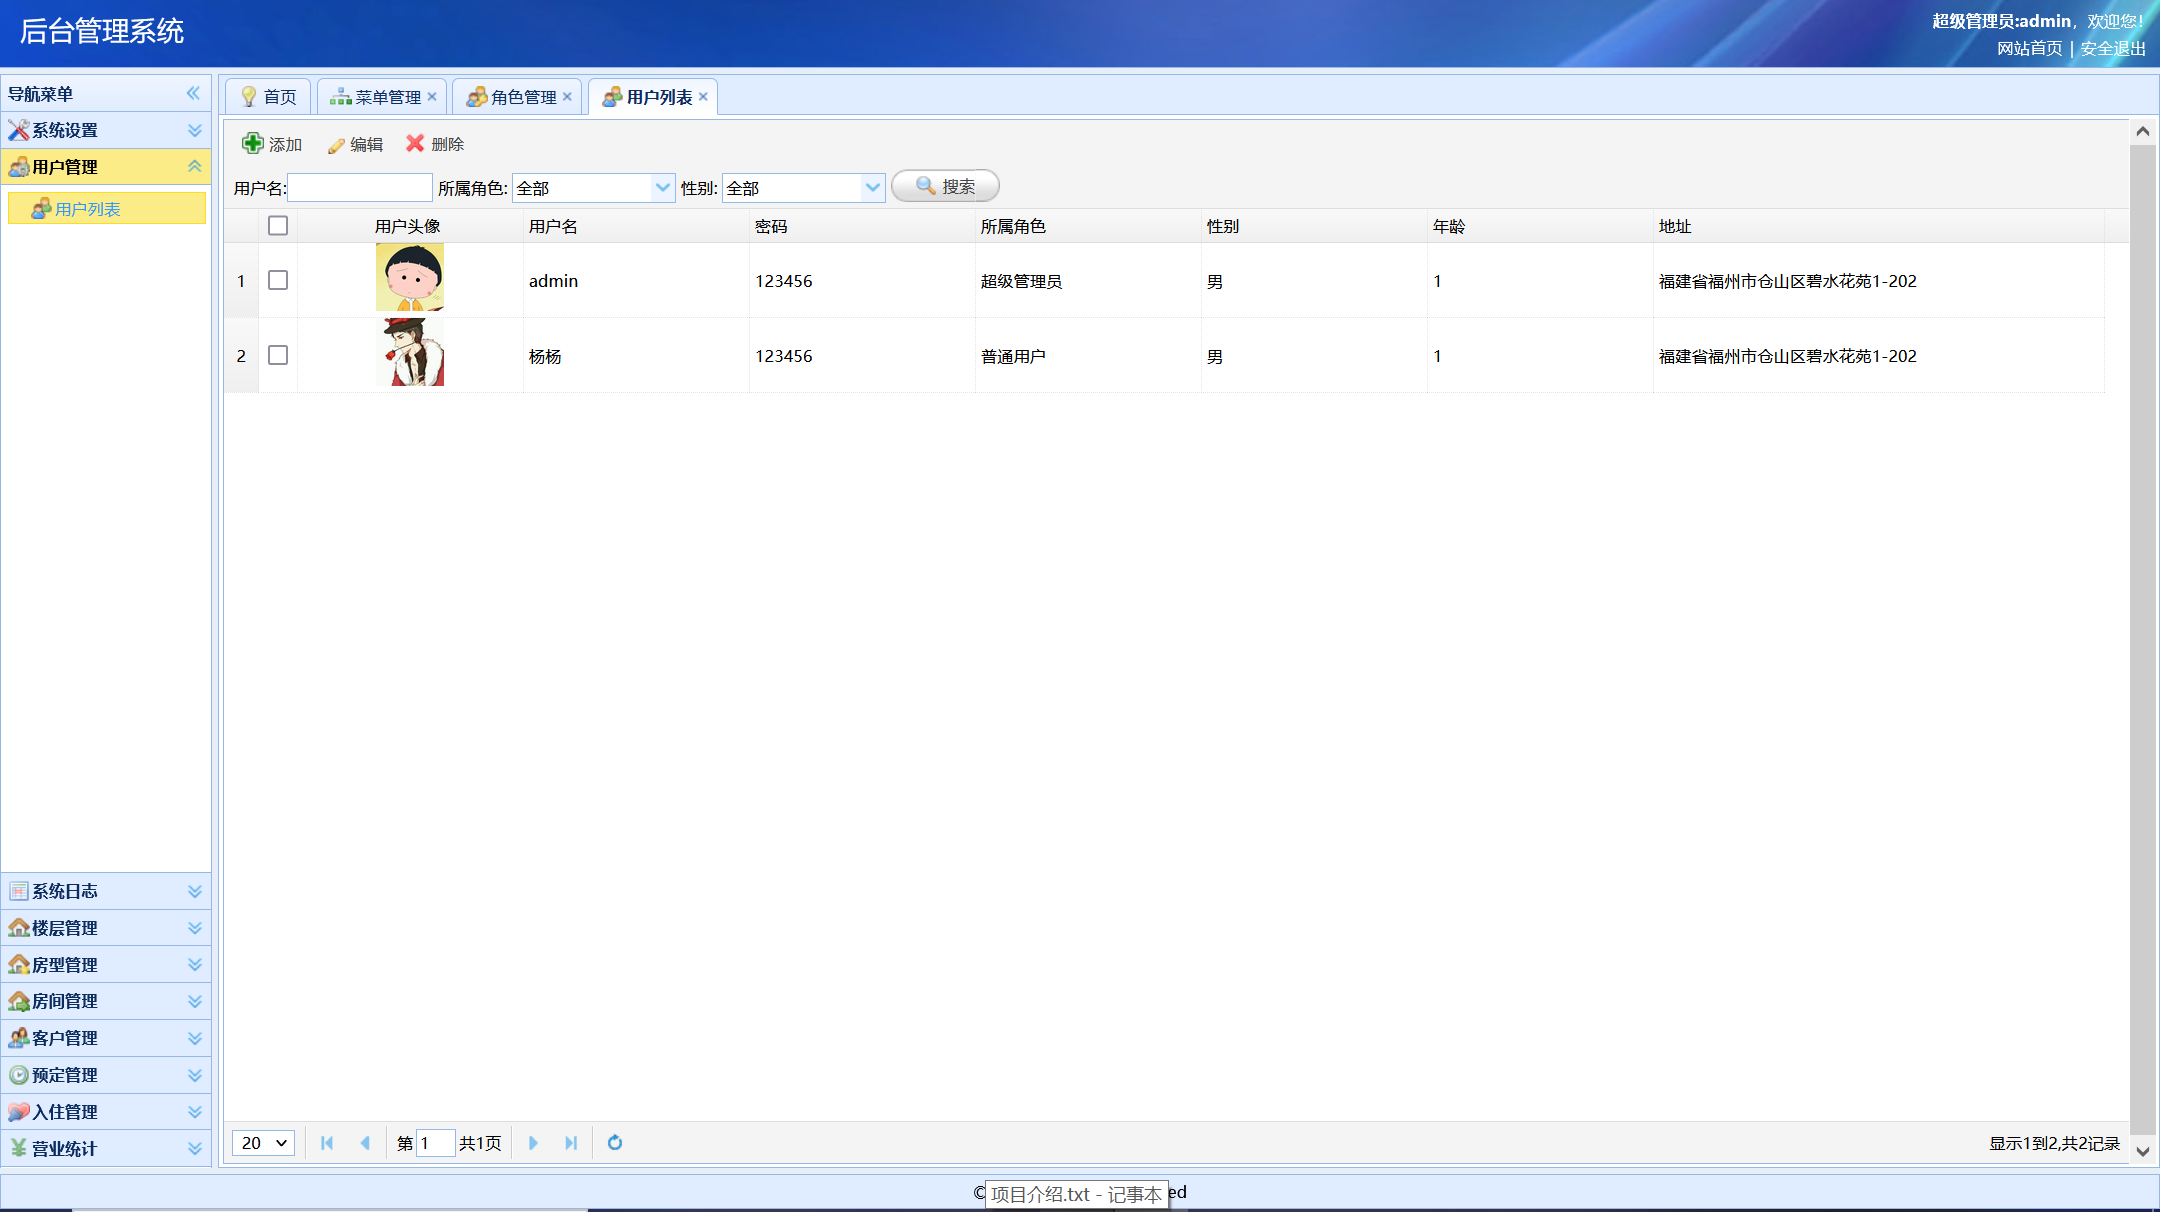The width and height of the screenshot is (2160, 1212).
Task: Click the vertical scrollbar up arrow
Action: (x=2142, y=131)
